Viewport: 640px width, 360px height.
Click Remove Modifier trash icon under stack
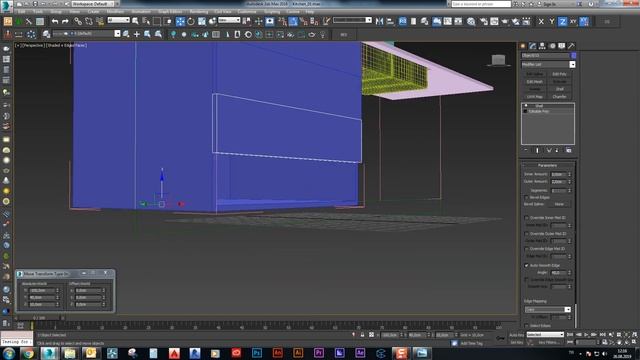[557, 150]
